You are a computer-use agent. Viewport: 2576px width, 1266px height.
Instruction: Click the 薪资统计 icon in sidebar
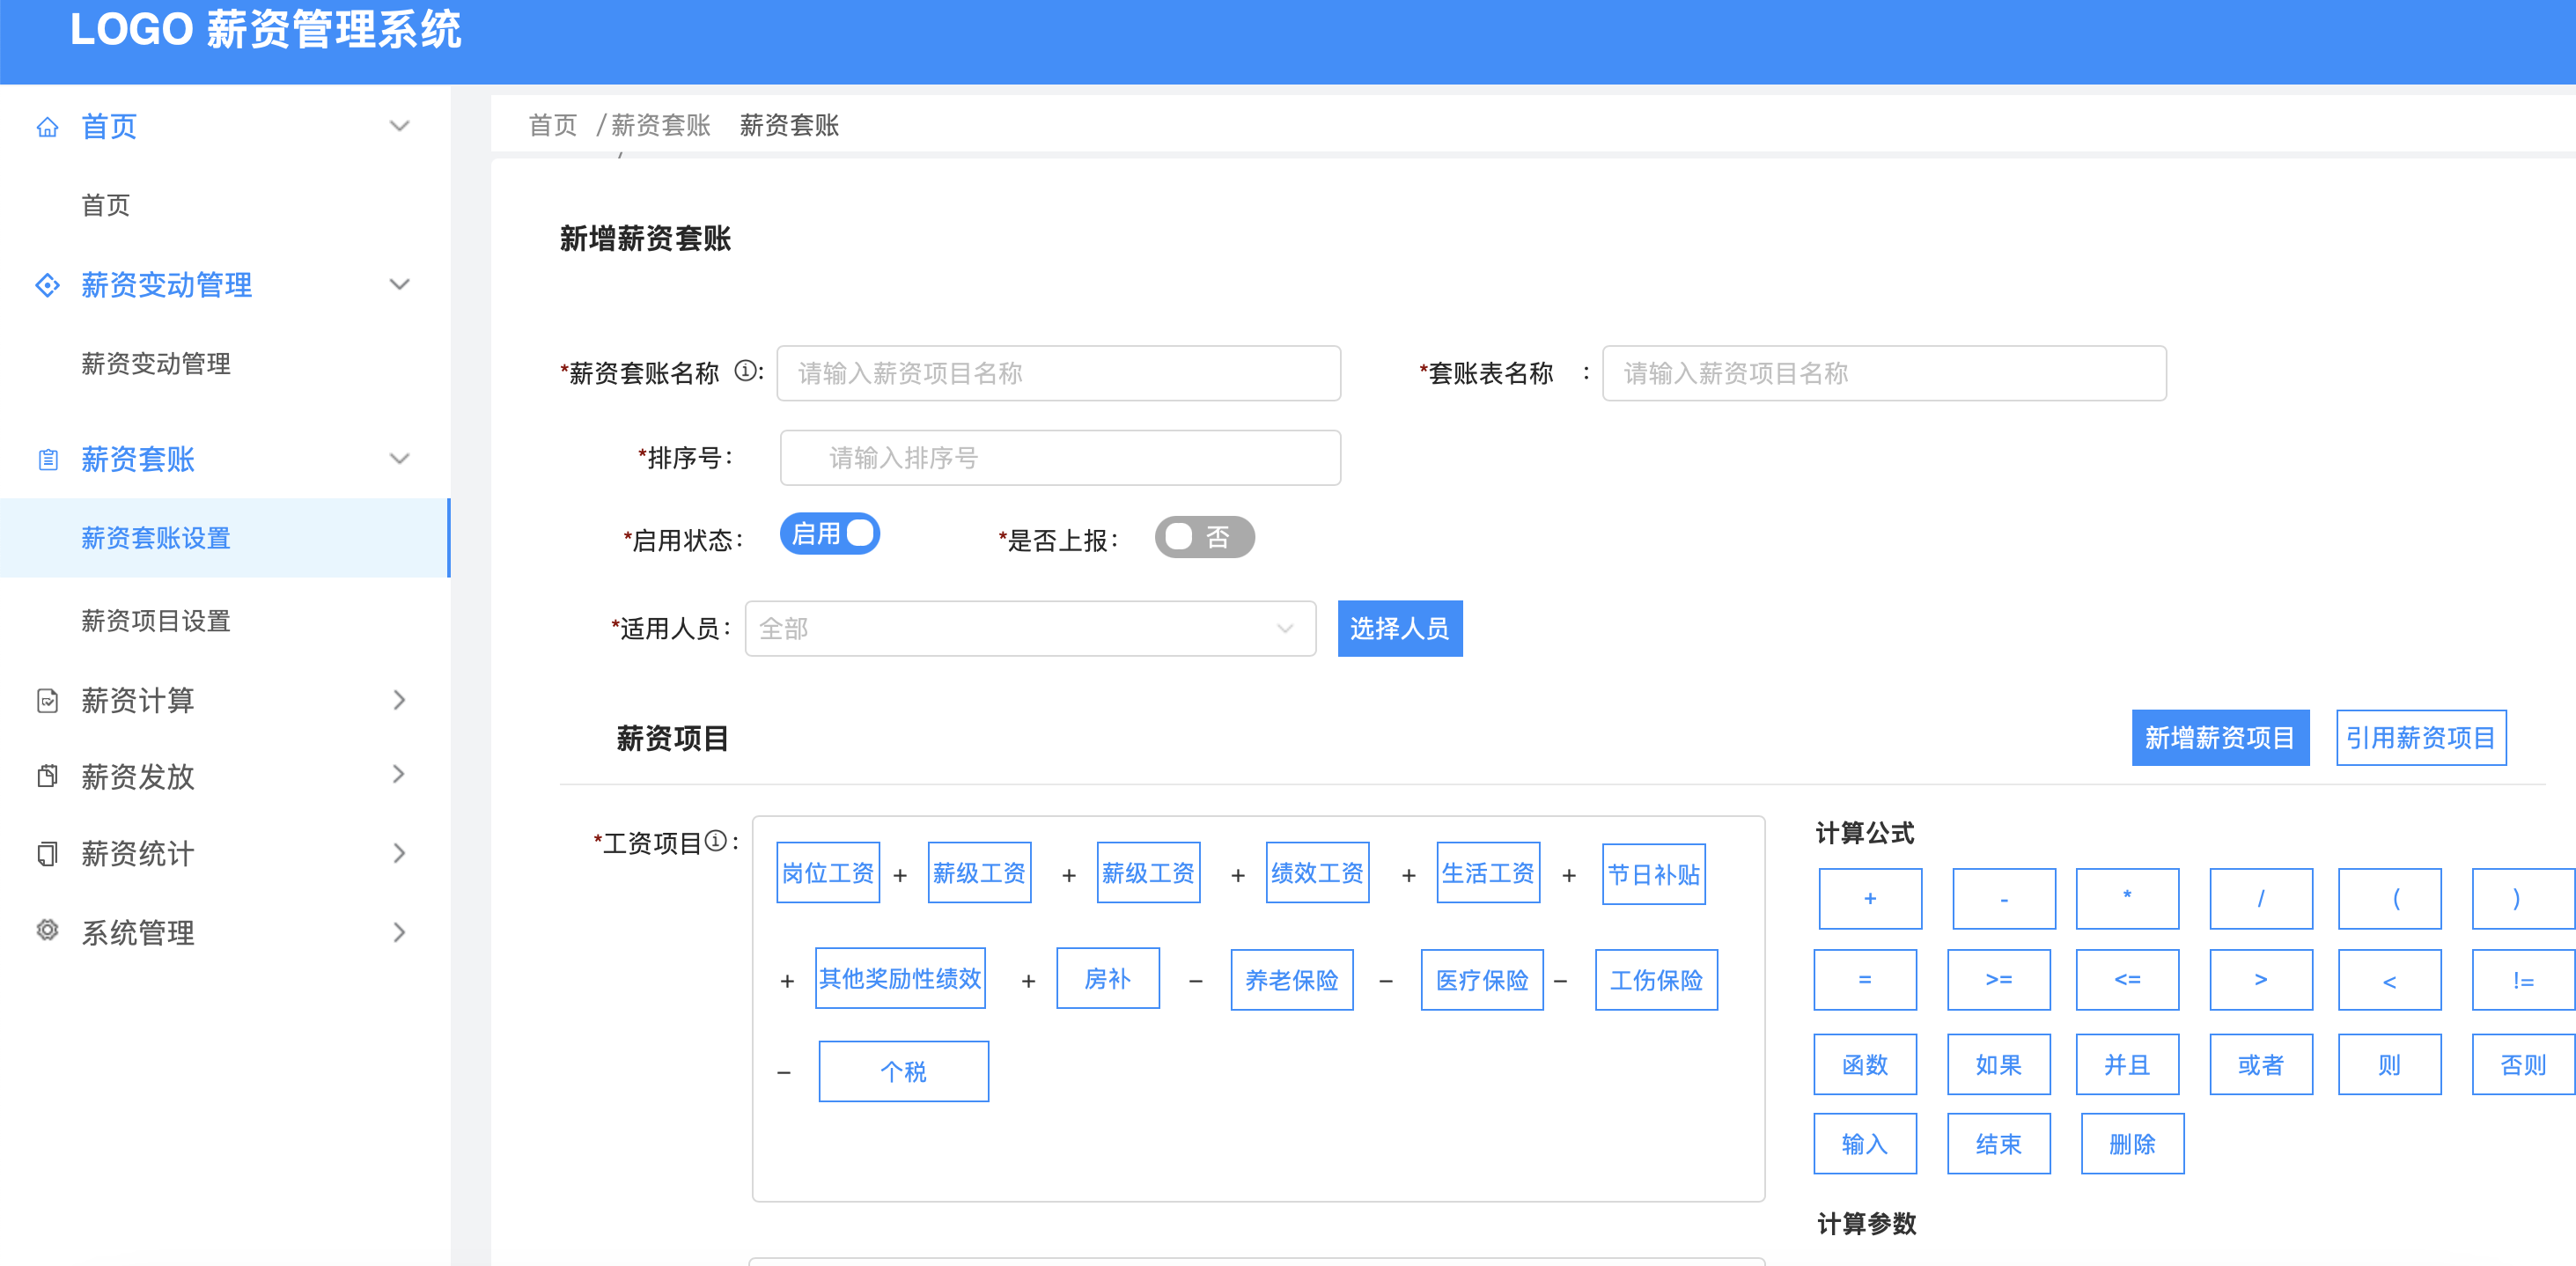(47, 853)
